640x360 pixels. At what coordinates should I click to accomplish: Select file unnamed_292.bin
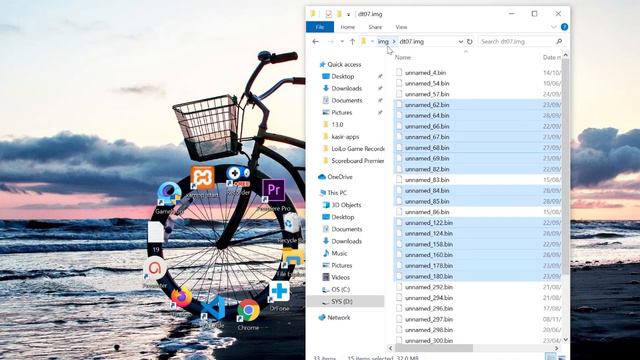(429, 287)
